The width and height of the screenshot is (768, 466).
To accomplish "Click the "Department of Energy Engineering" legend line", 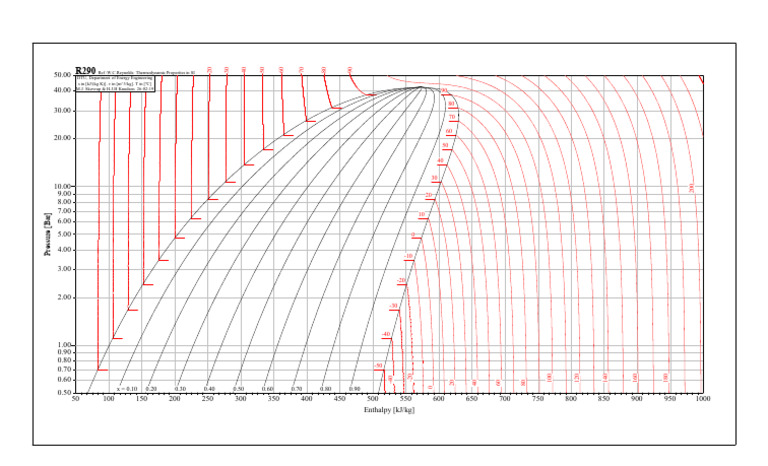I will (x=115, y=78).
